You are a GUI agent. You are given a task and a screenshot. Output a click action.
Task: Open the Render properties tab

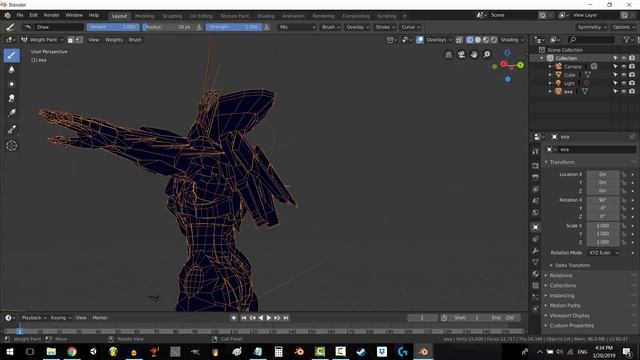(x=536, y=166)
